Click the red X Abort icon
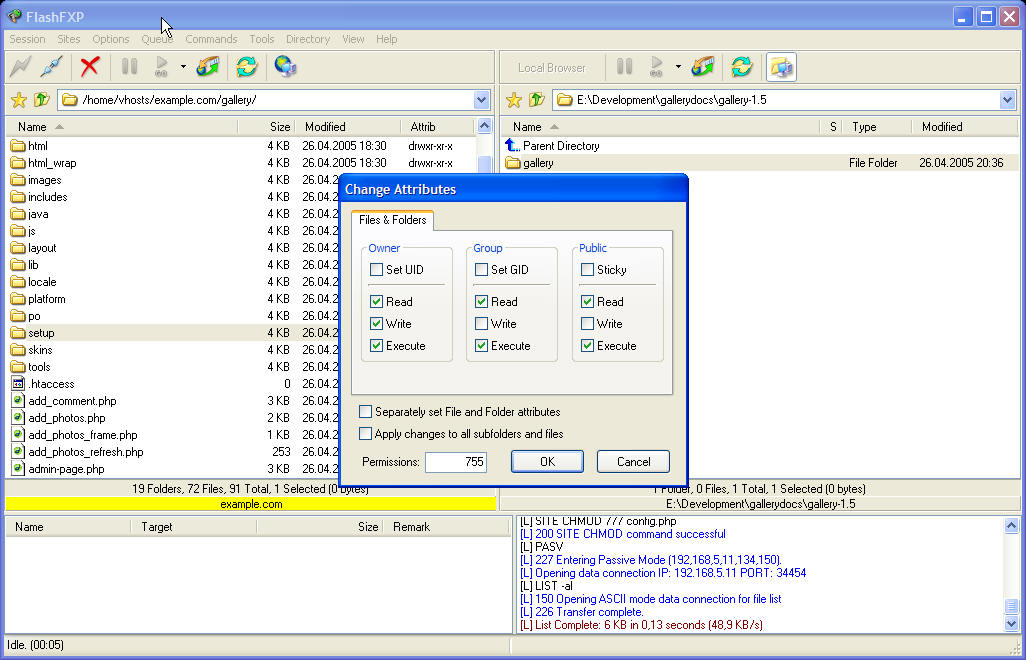This screenshot has height=660, width=1026. [90, 66]
